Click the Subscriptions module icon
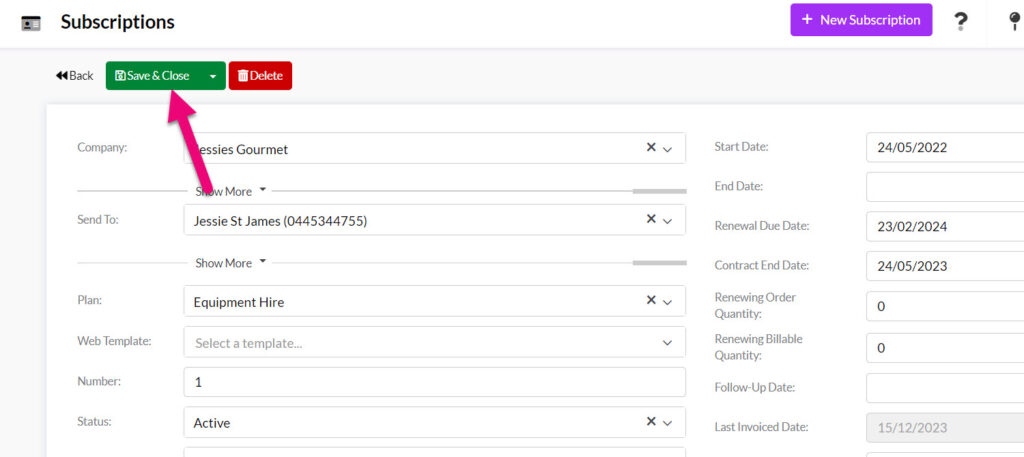 [31, 24]
